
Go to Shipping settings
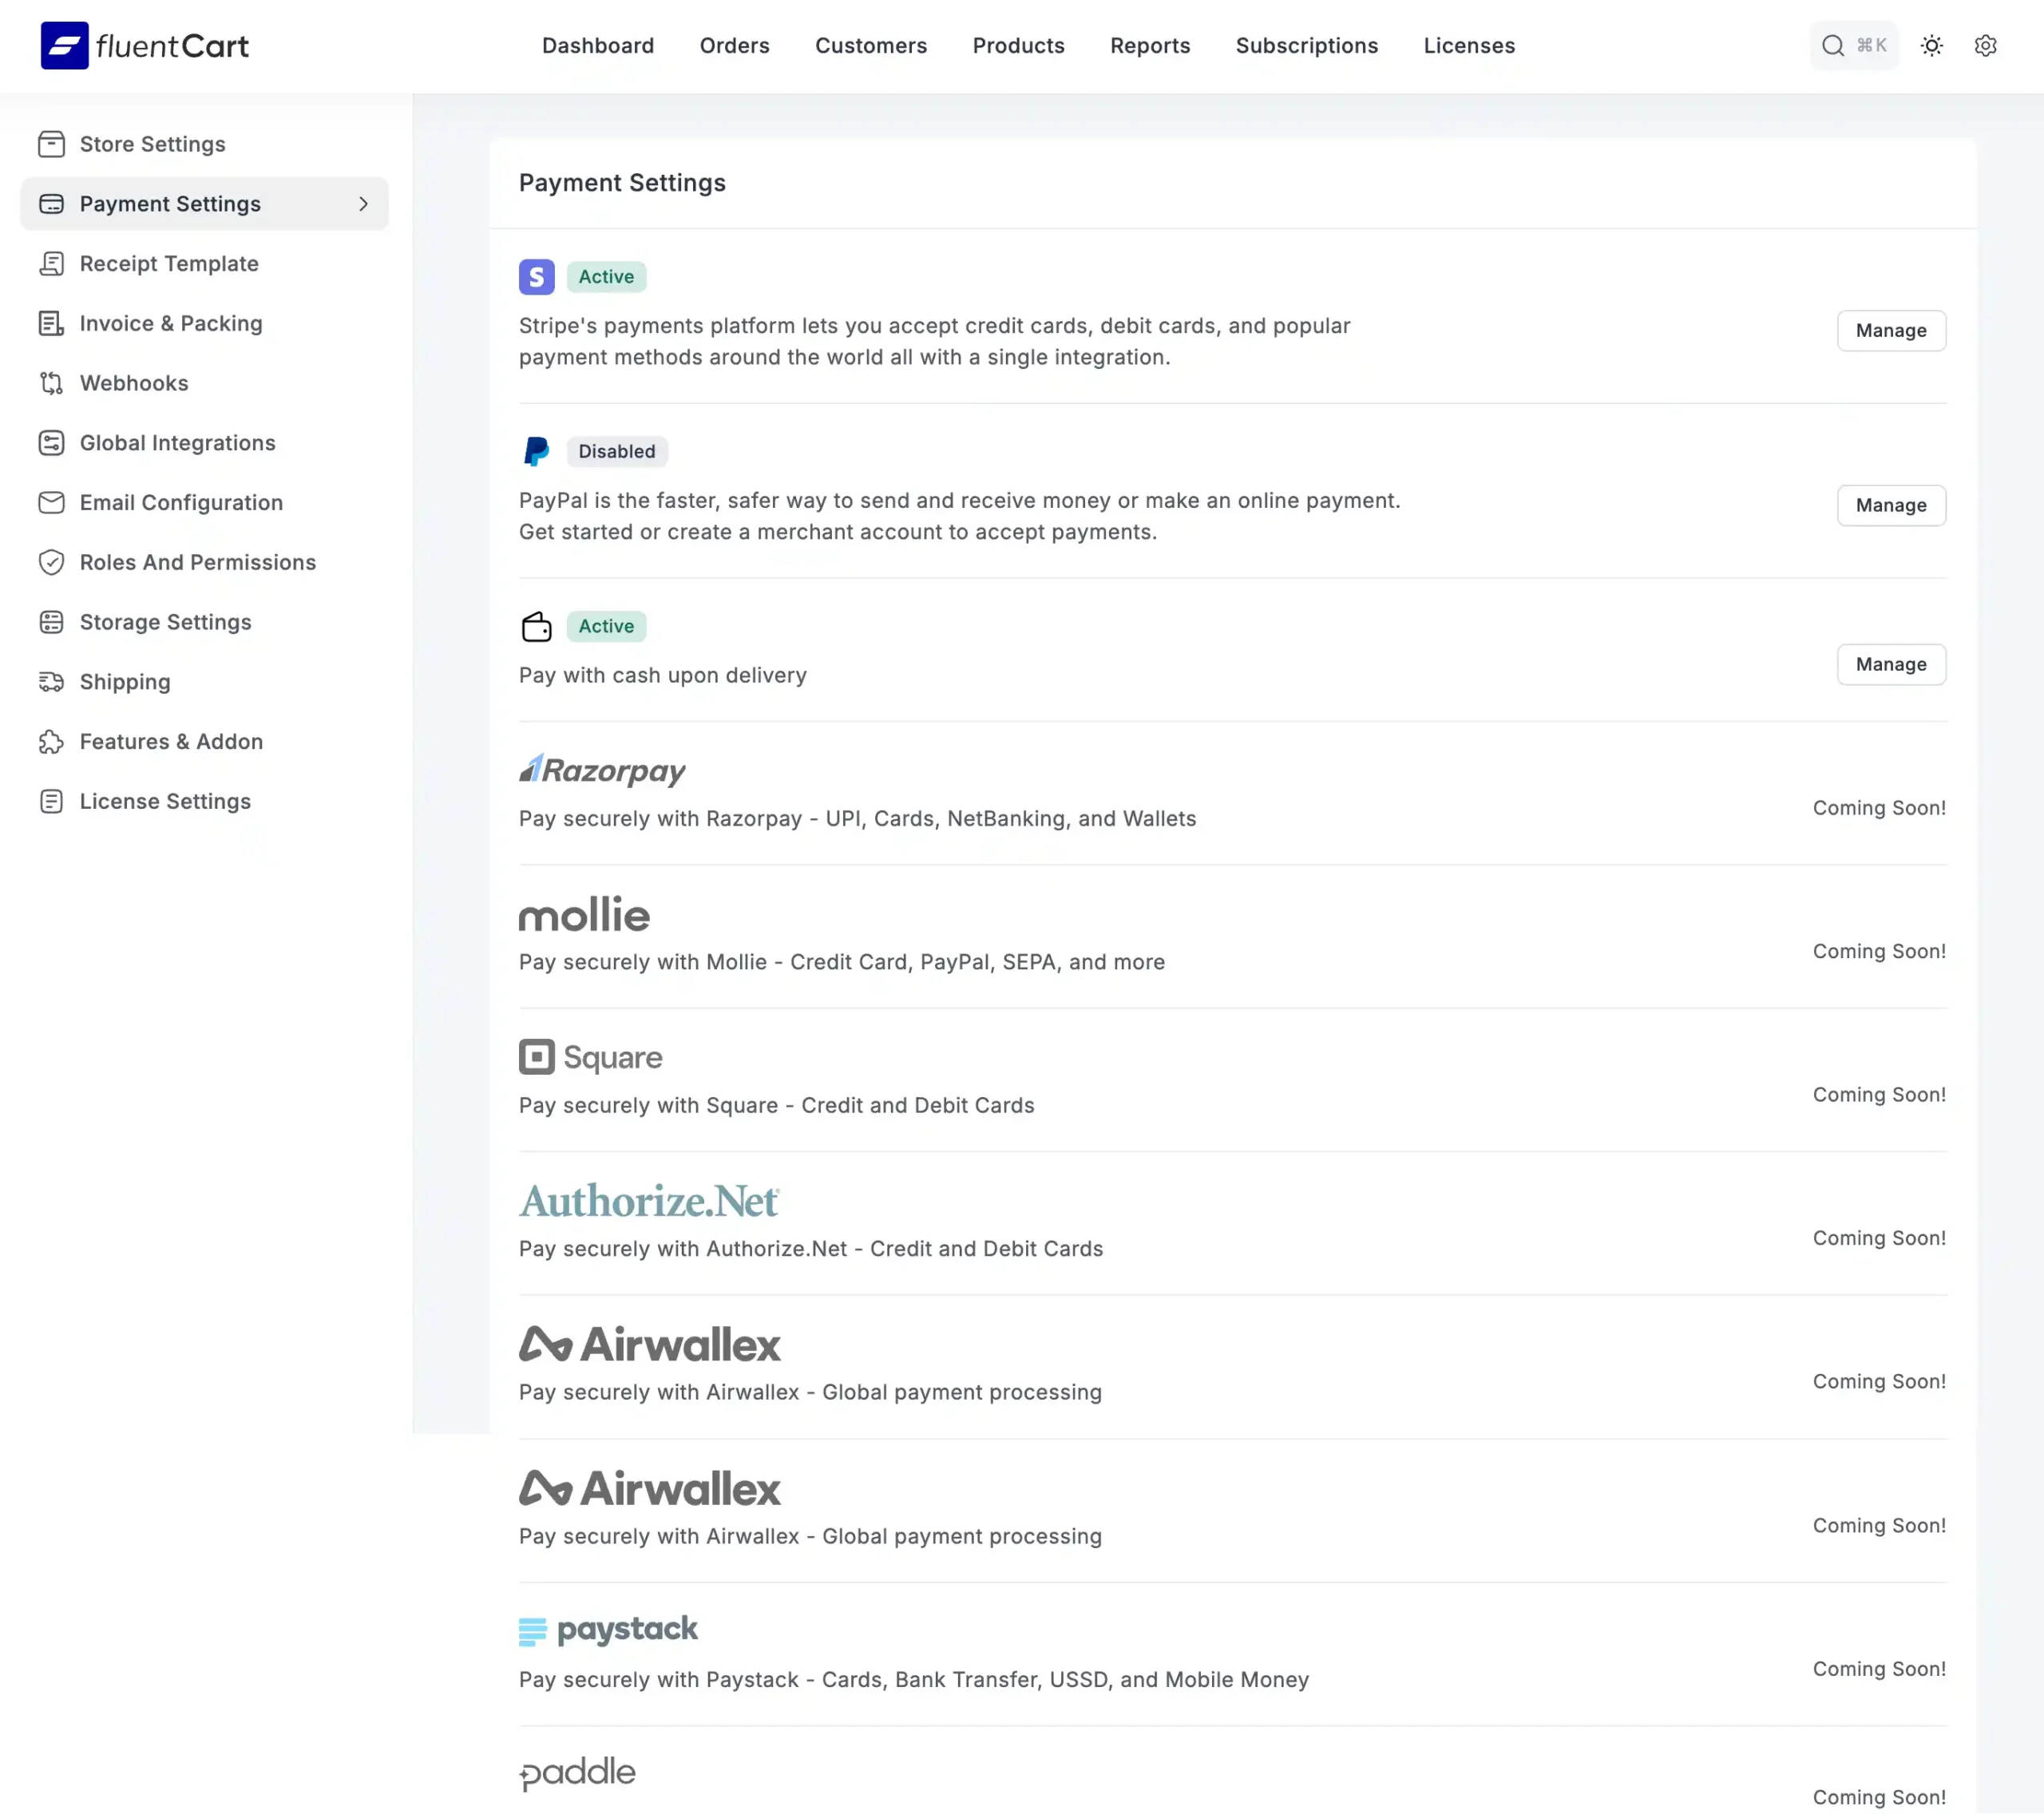tap(204, 682)
